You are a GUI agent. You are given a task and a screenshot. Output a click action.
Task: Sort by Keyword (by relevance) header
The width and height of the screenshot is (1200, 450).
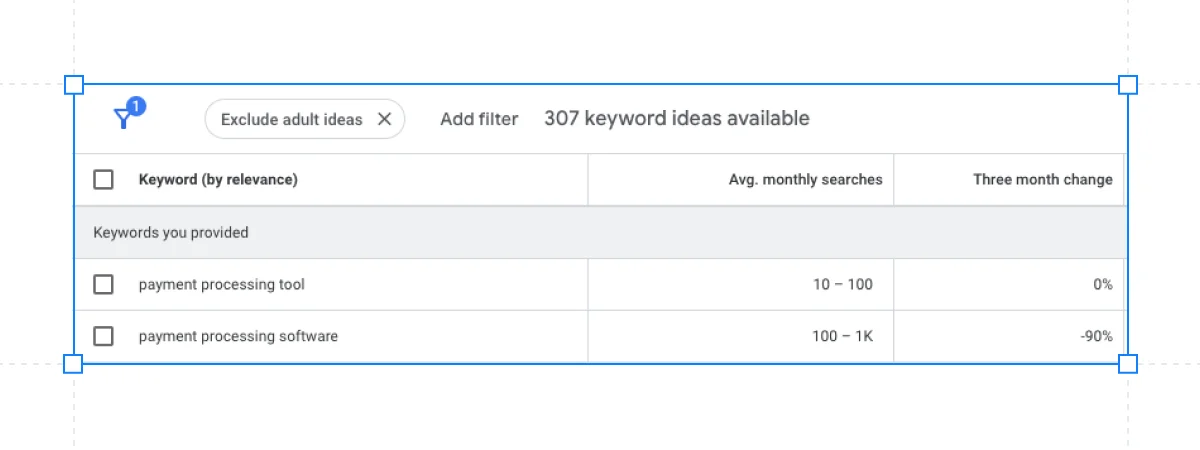(x=218, y=180)
